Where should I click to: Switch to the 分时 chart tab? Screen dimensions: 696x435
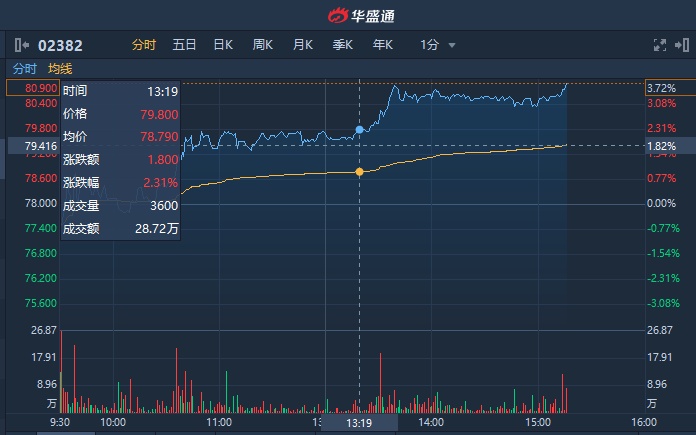point(144,45)
